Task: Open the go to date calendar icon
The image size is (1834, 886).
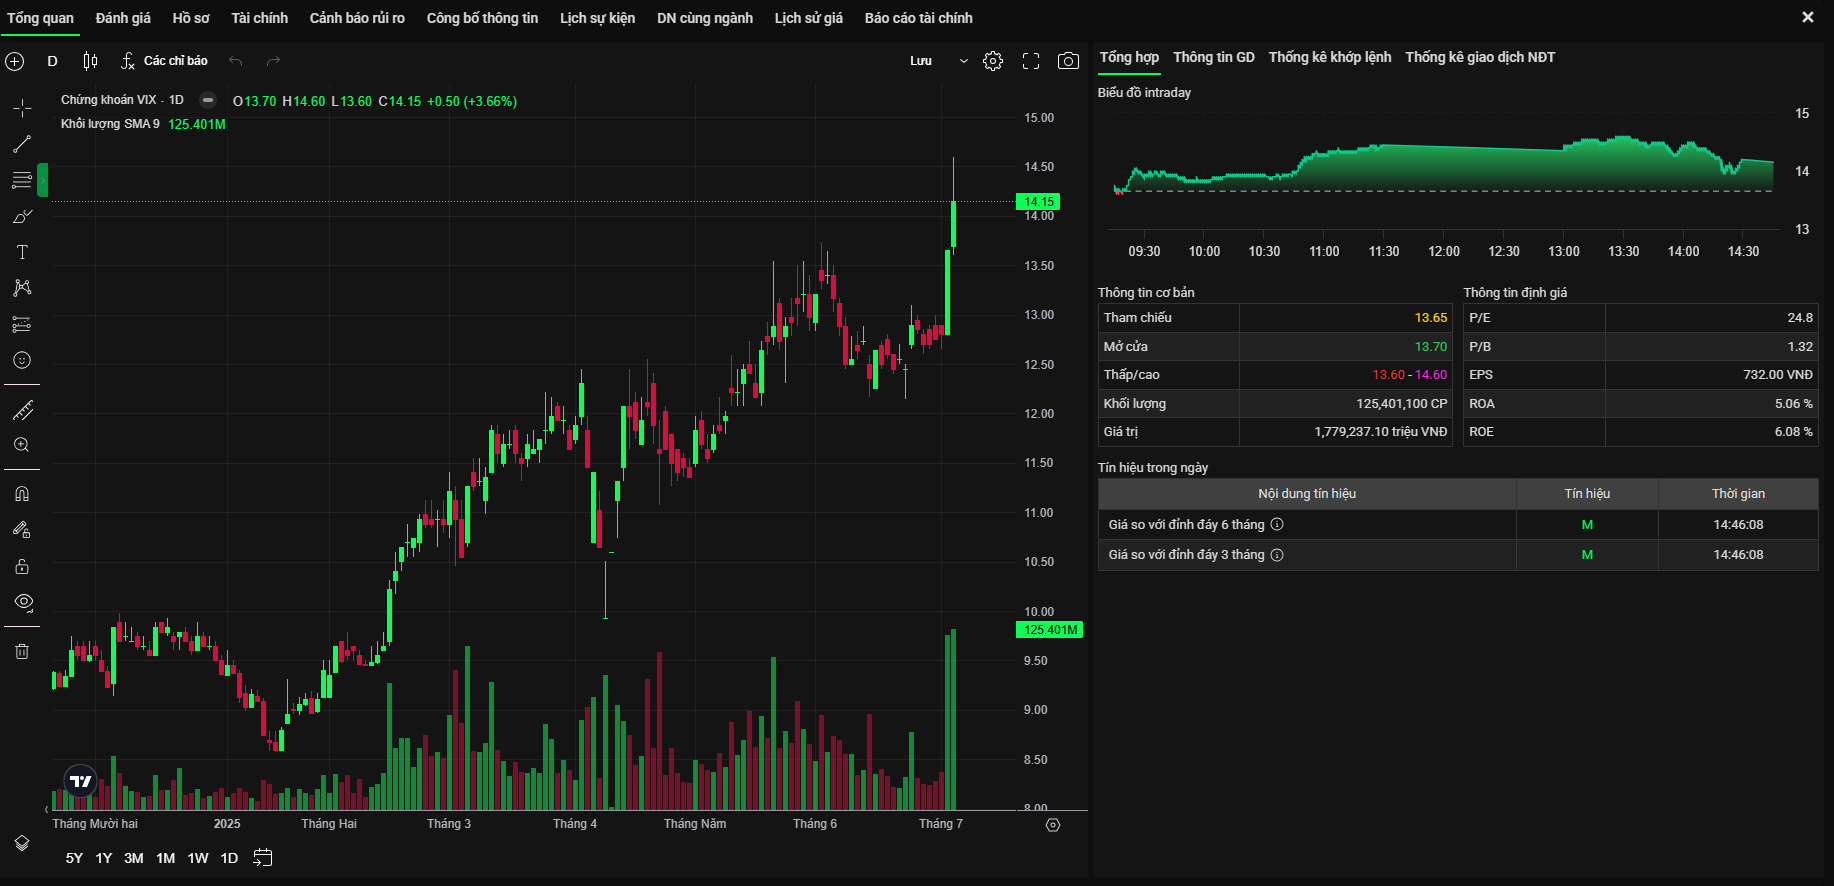Action: click(x=263, y=858)
